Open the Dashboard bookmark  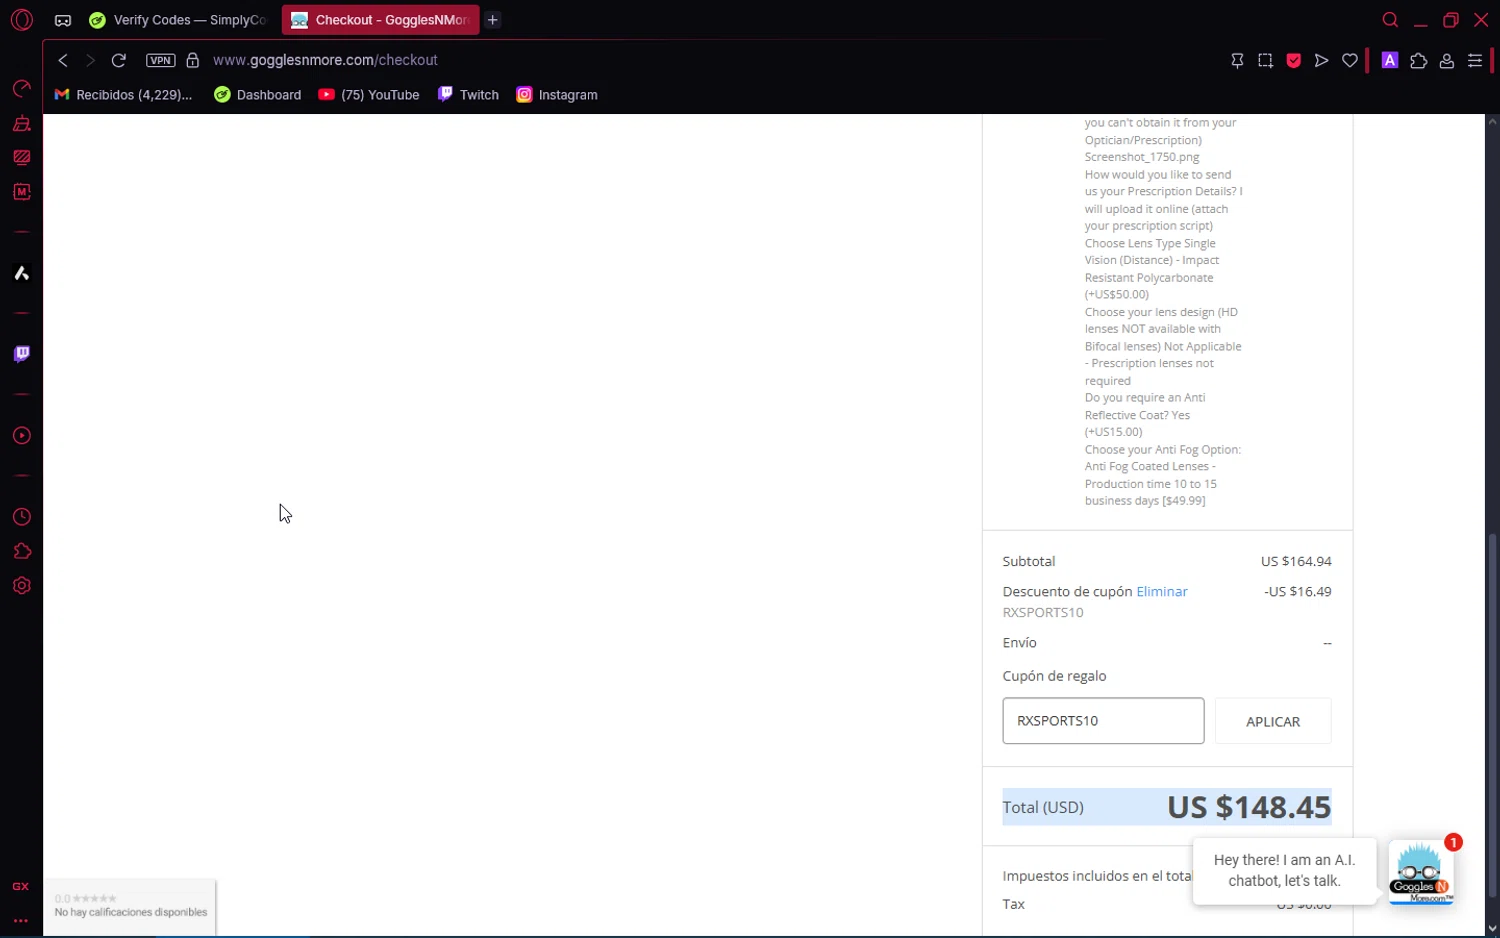(x=258, y=95)
